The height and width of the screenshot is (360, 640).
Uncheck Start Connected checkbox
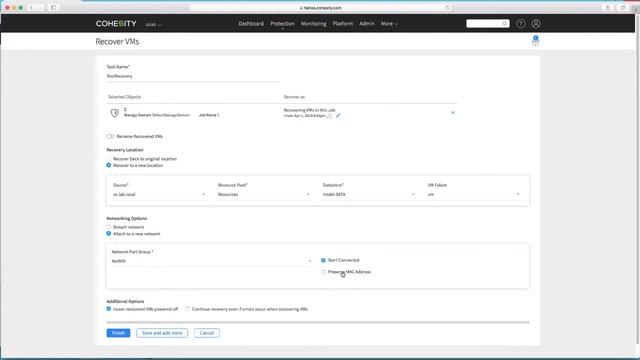tap(323, 260)
